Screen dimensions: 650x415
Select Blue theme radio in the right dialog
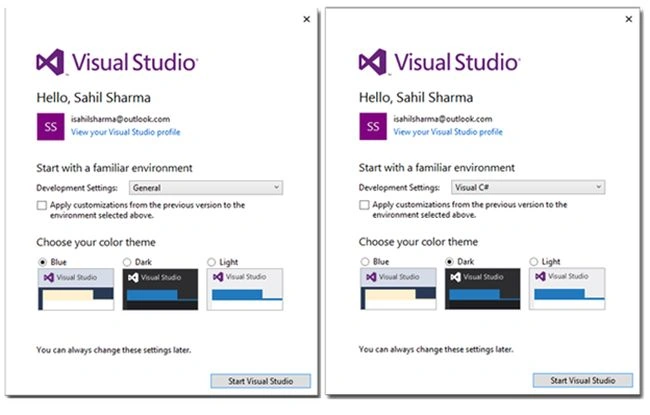click(365, 262)
